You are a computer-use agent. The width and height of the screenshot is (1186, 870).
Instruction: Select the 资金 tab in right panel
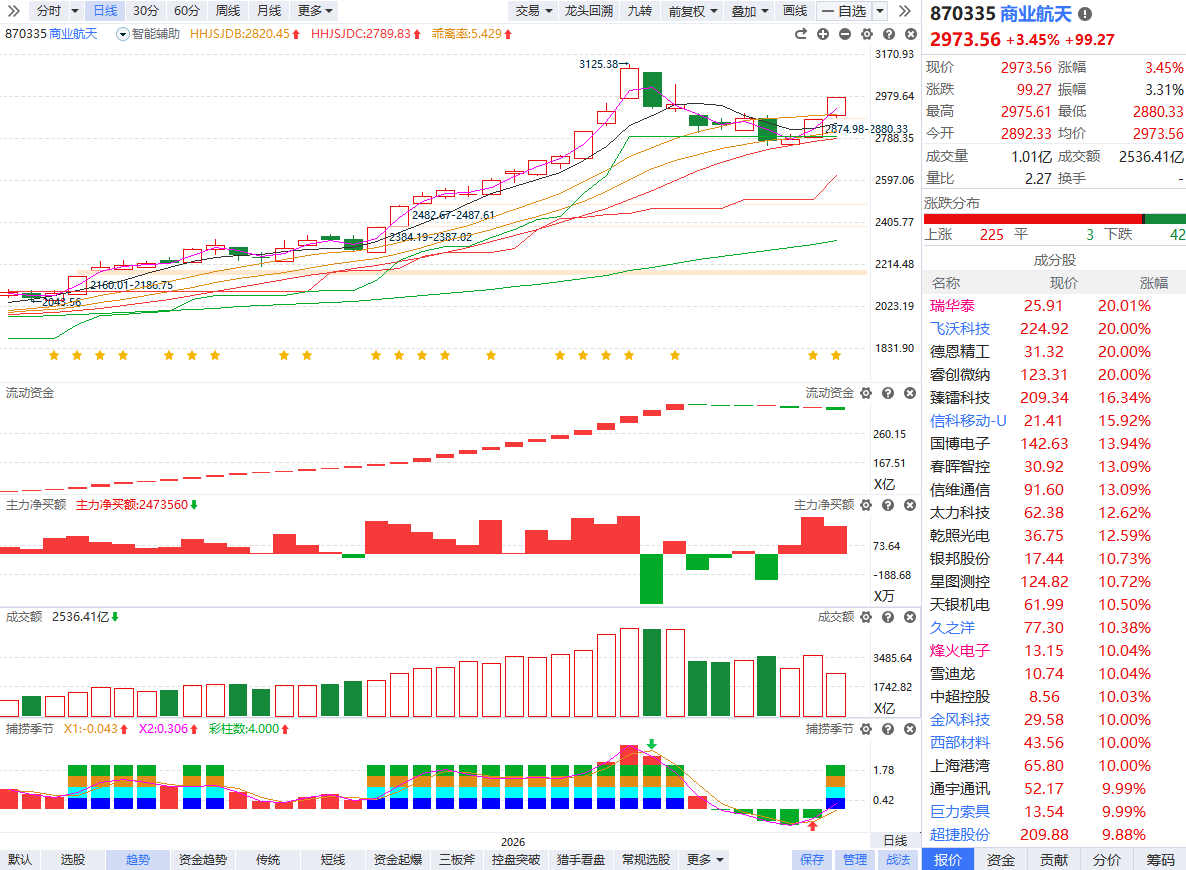pos(1001,860)
